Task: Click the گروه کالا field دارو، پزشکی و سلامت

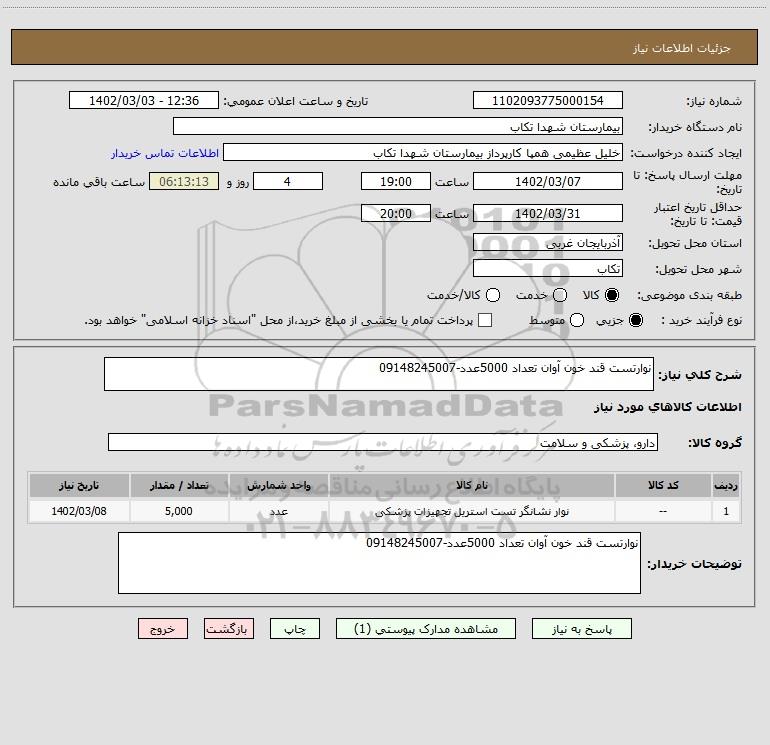Action: (383, 442)
